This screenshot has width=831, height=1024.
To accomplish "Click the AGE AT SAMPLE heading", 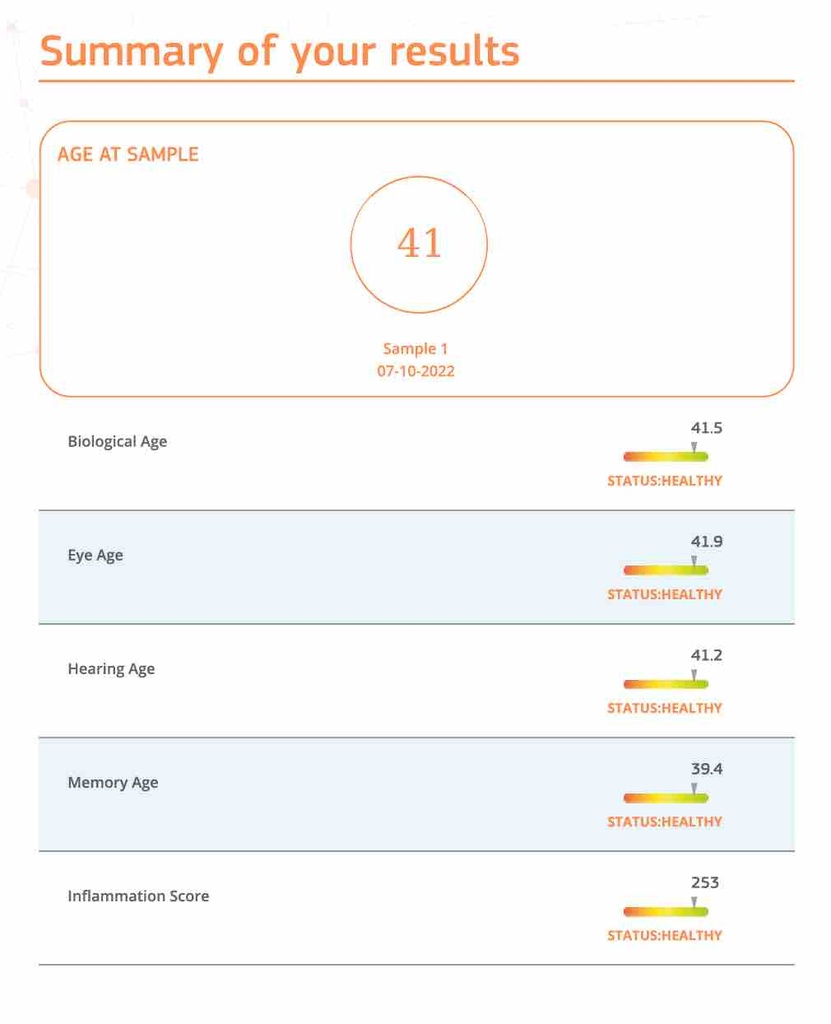I will tap(128, 154).
